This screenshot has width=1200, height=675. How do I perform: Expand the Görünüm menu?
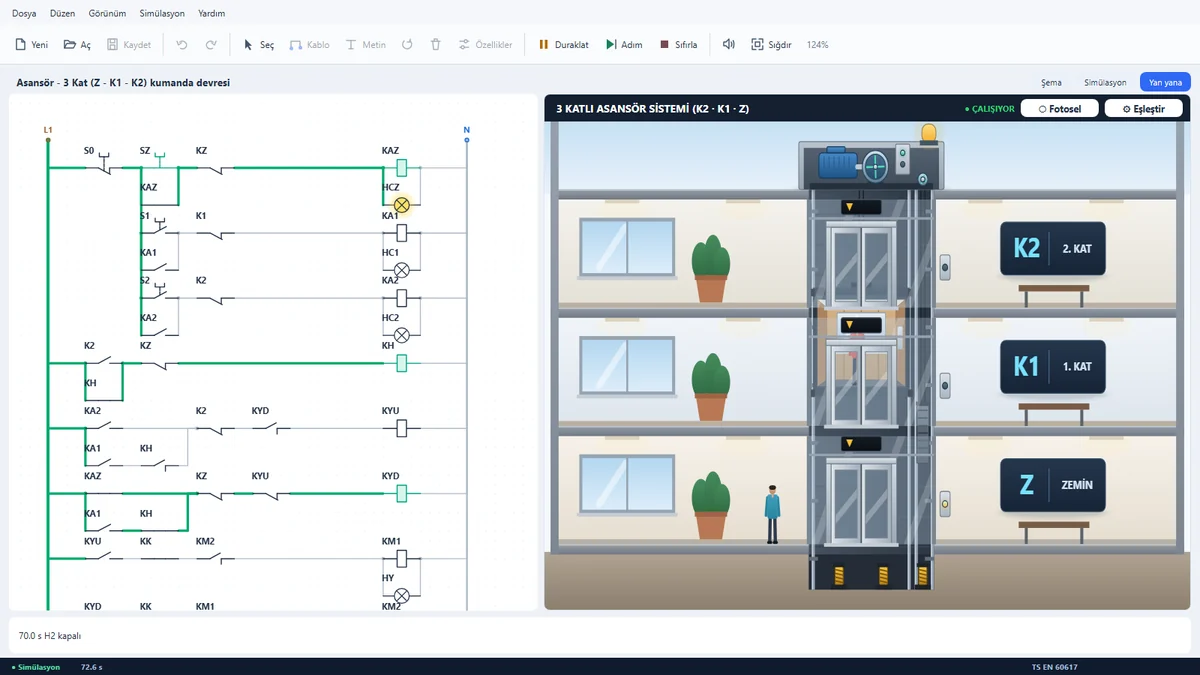click(x=107, y=14)
